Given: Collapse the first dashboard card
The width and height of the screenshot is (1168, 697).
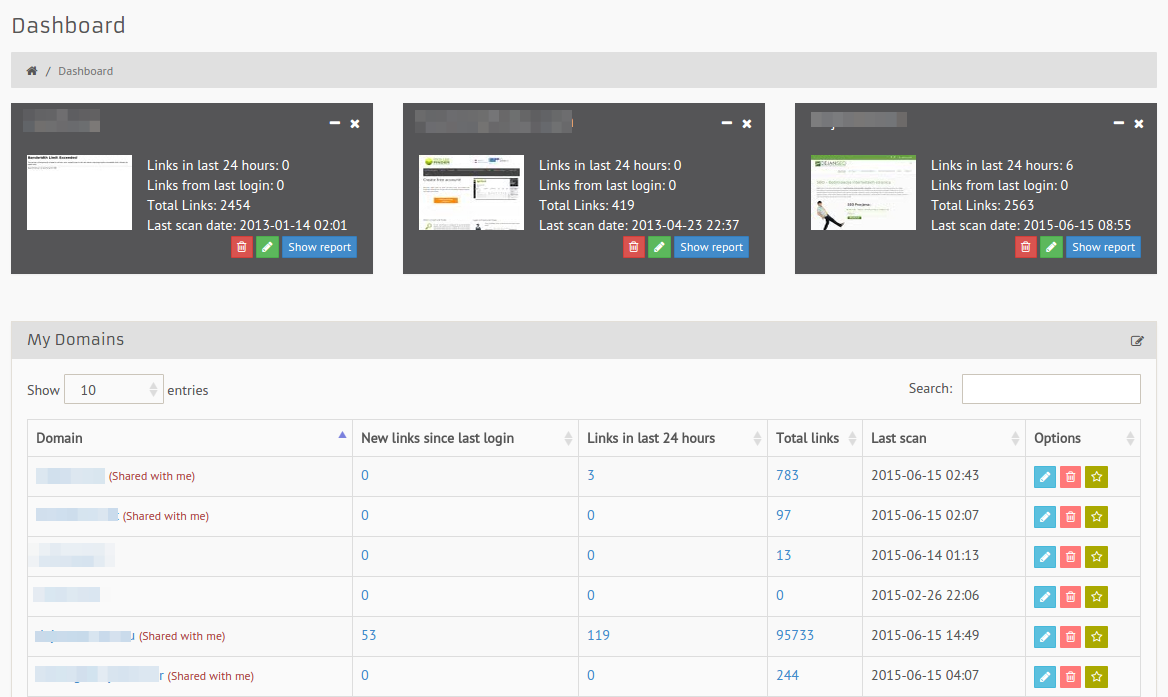Looking at the screenshot, I should [x=335, y=123].
